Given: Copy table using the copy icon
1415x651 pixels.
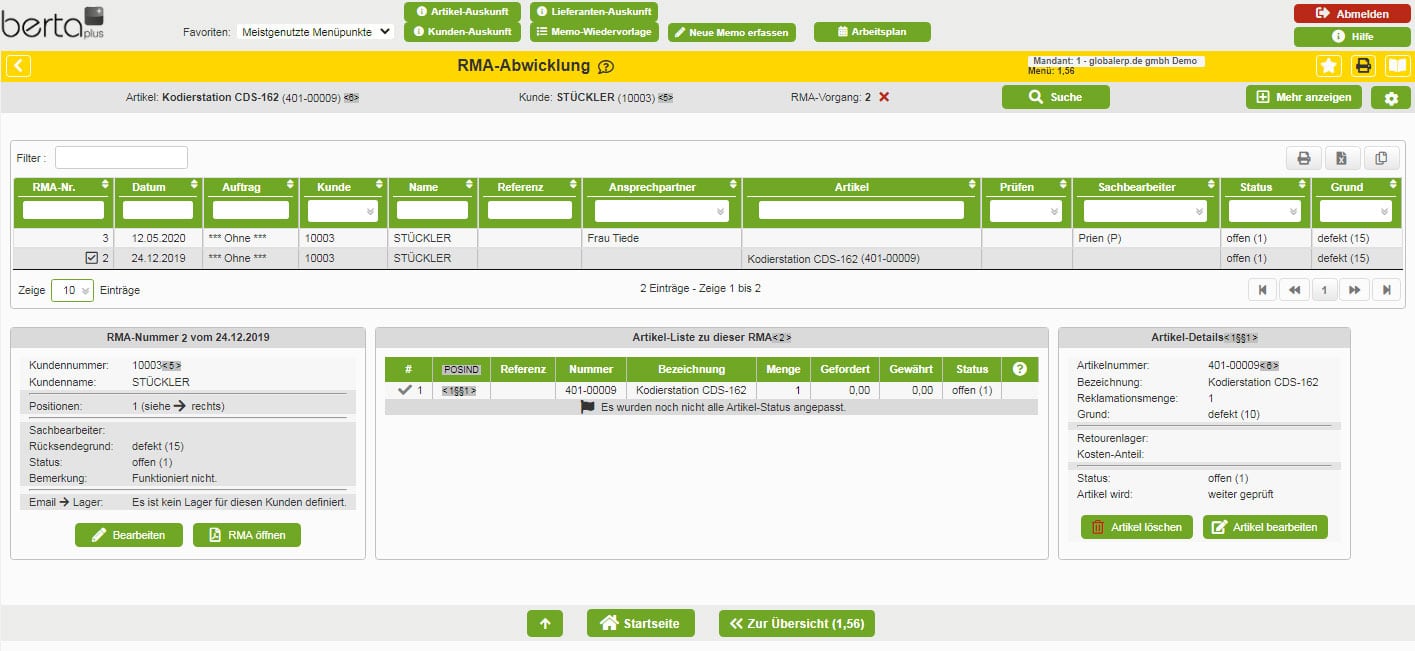Looking at the screenshot, I should tap(1381, 158).
